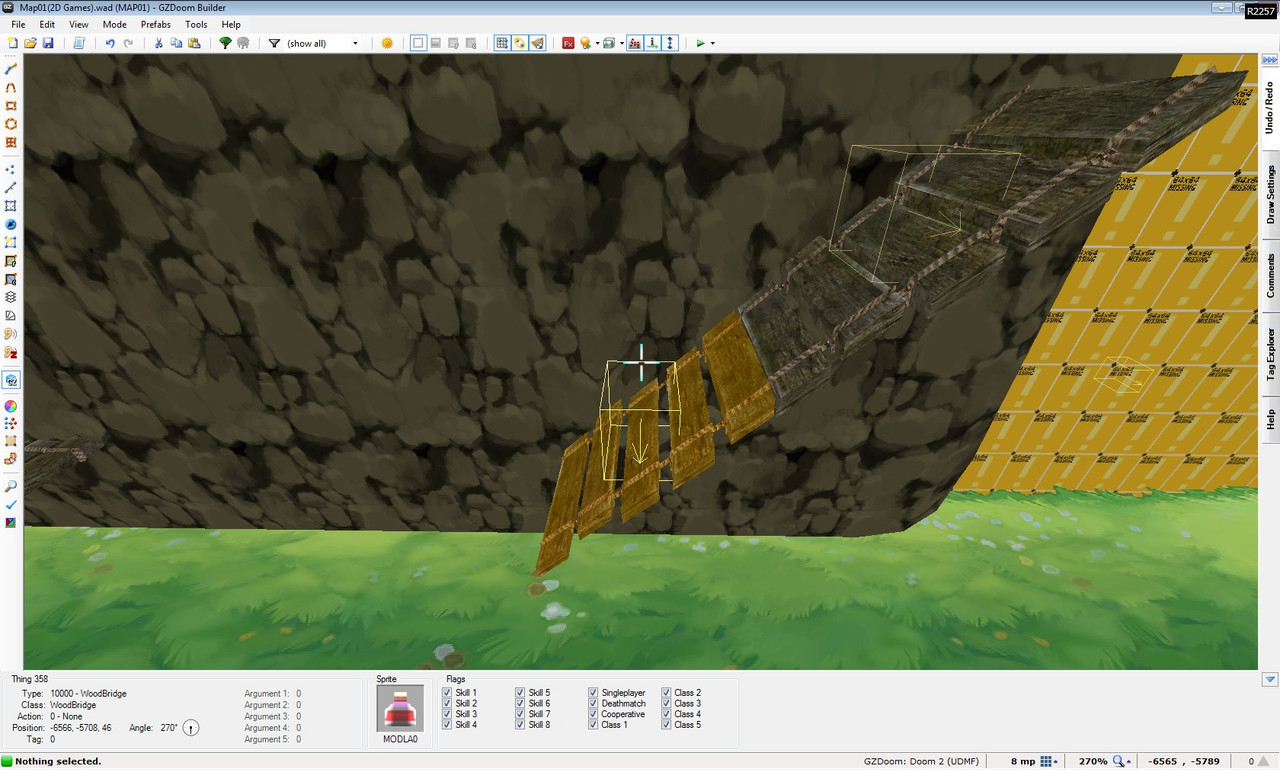Uncheck the Skill 4 flag
1280x770 pixels.
point(447,725)
